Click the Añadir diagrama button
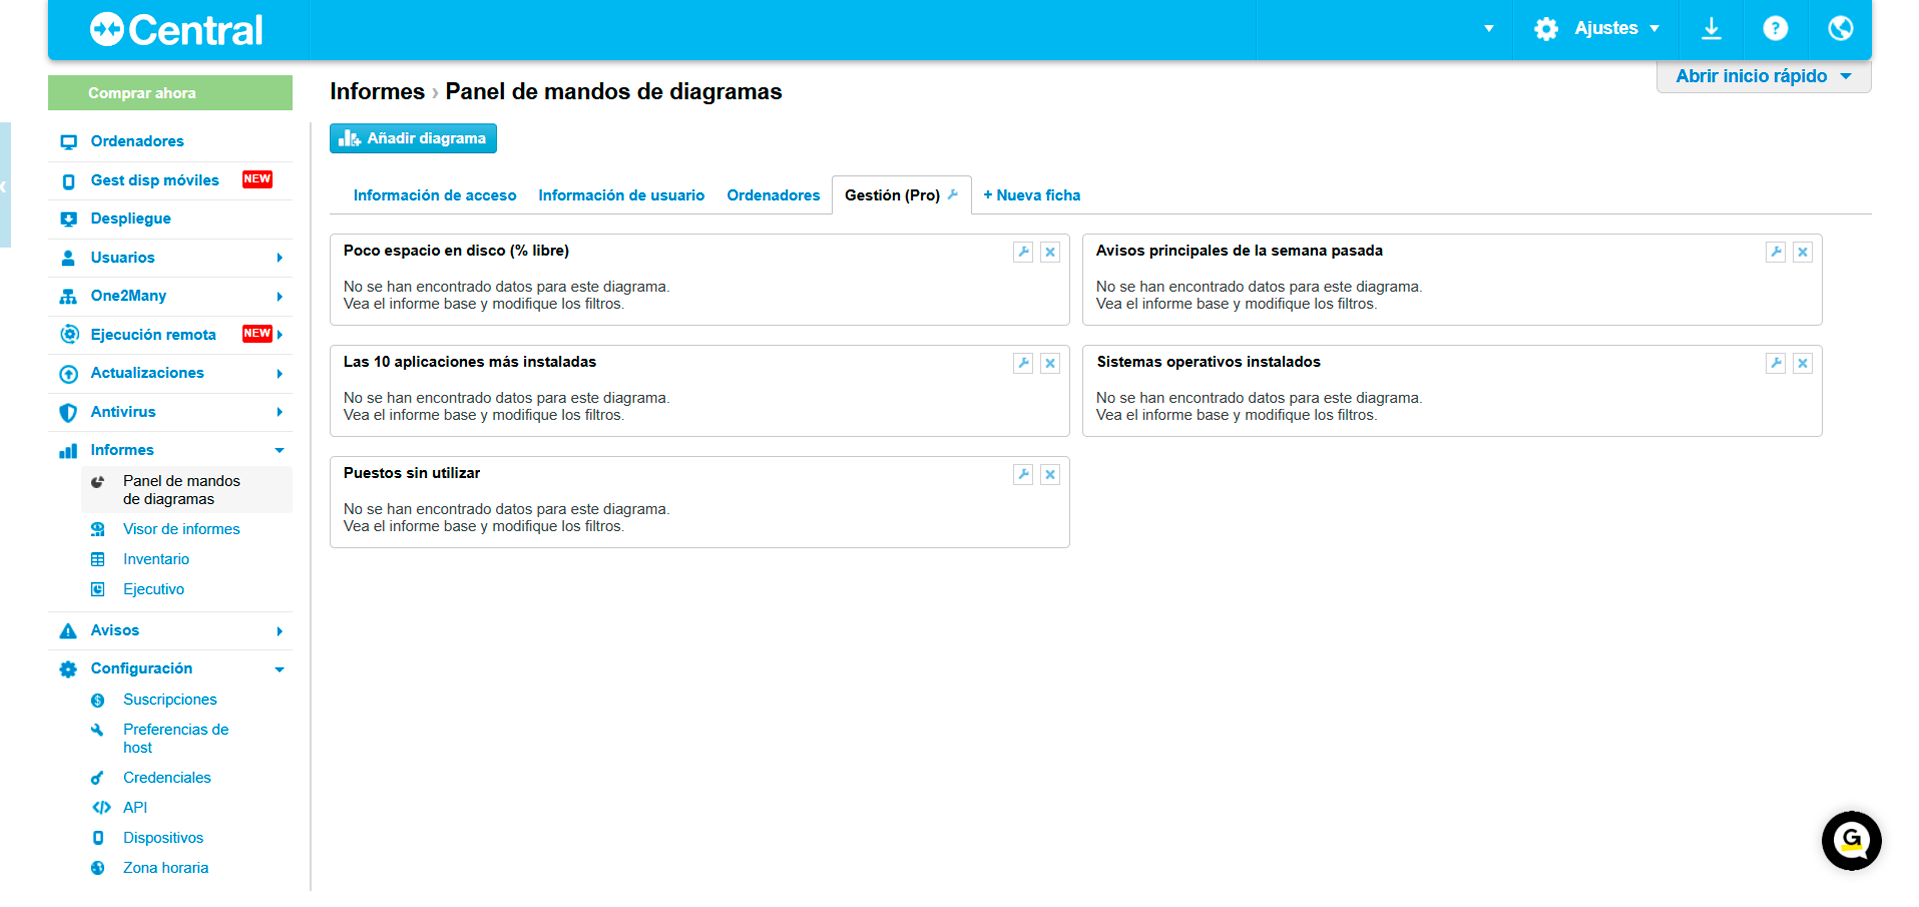This screenshot has width=1919, height=907. click(412, 138)
